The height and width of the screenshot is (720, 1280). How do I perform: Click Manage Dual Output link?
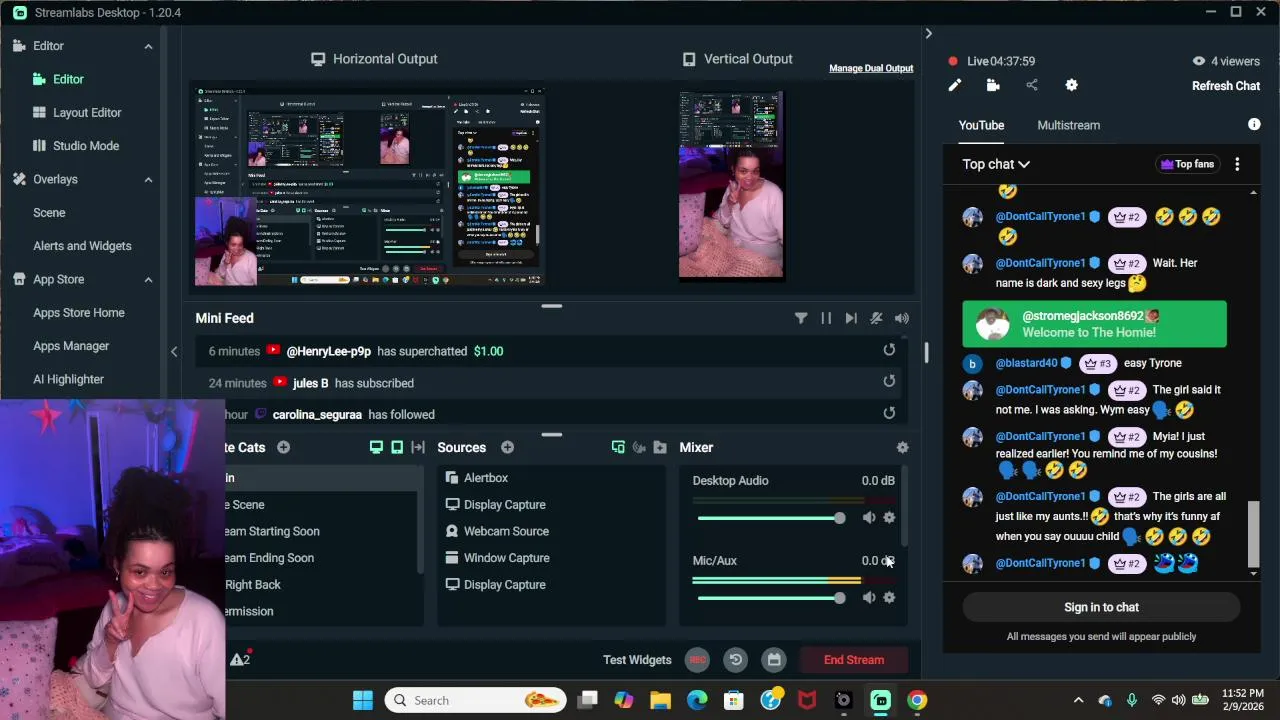871,68
